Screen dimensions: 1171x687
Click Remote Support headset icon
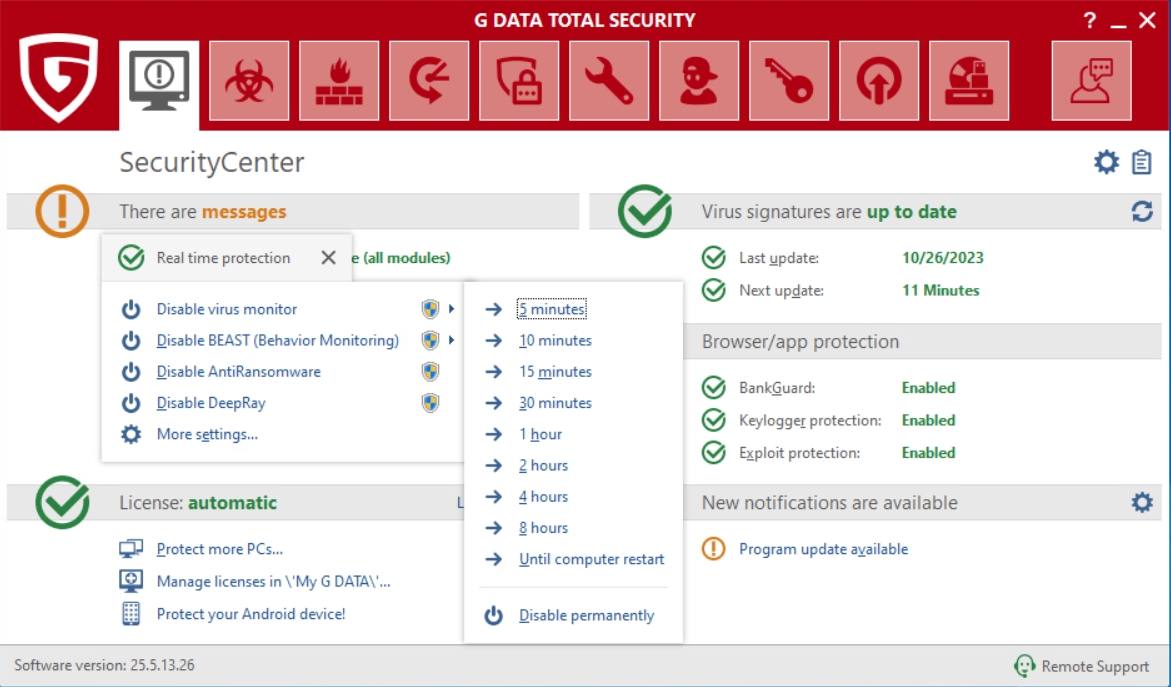pyautogui.click(x=1025, y=666)
